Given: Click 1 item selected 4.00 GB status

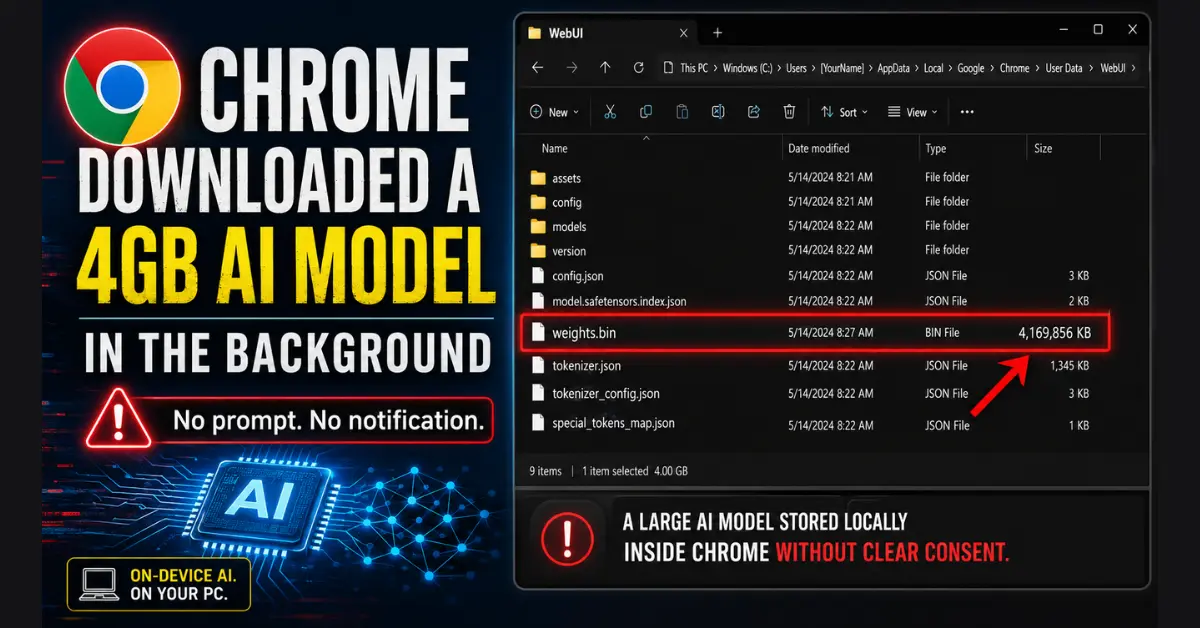Looking at the screenshot, I should pyautogui.click(x=635, y=471).
